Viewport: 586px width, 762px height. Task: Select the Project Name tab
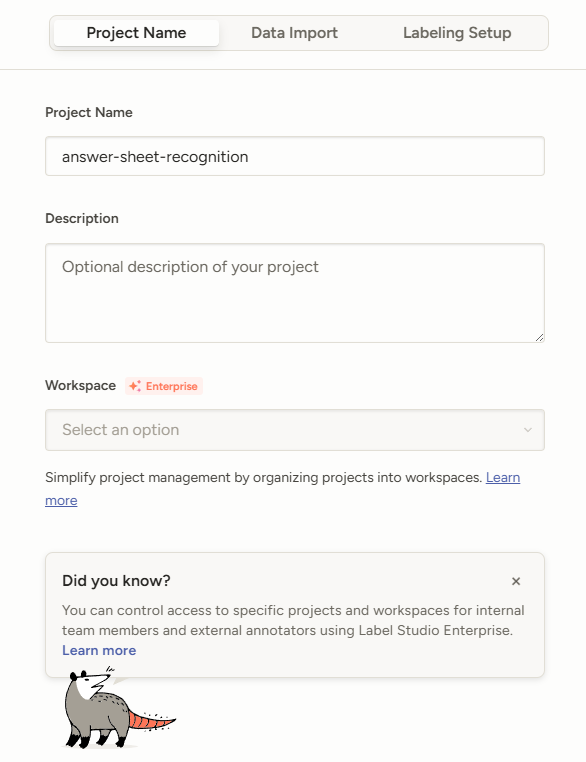point(136,33)
